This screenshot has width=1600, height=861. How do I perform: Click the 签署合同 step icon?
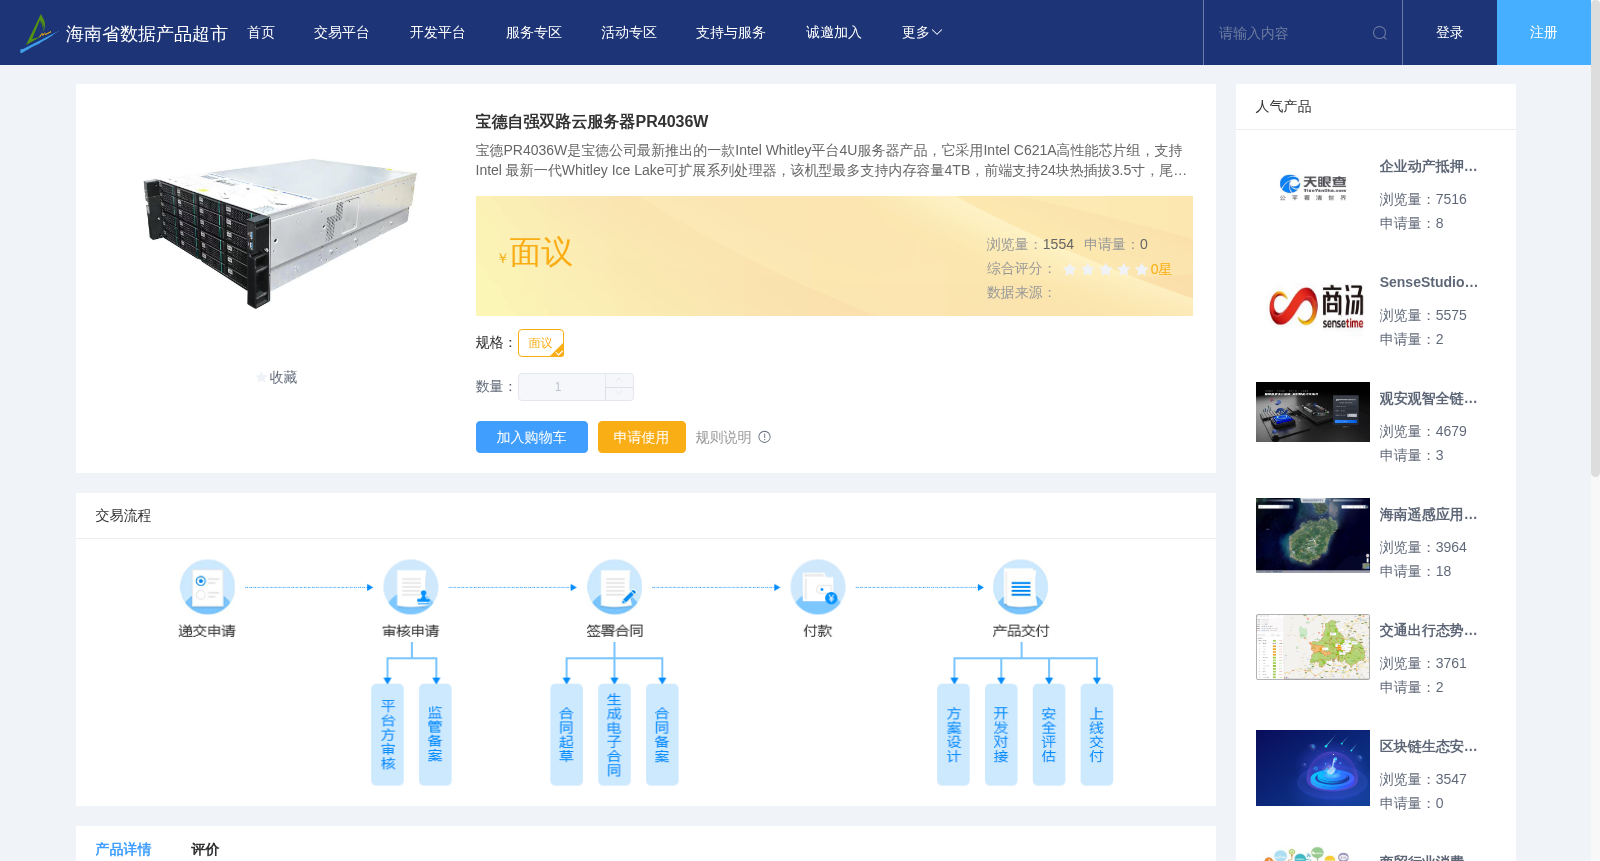tap(614, 586)
